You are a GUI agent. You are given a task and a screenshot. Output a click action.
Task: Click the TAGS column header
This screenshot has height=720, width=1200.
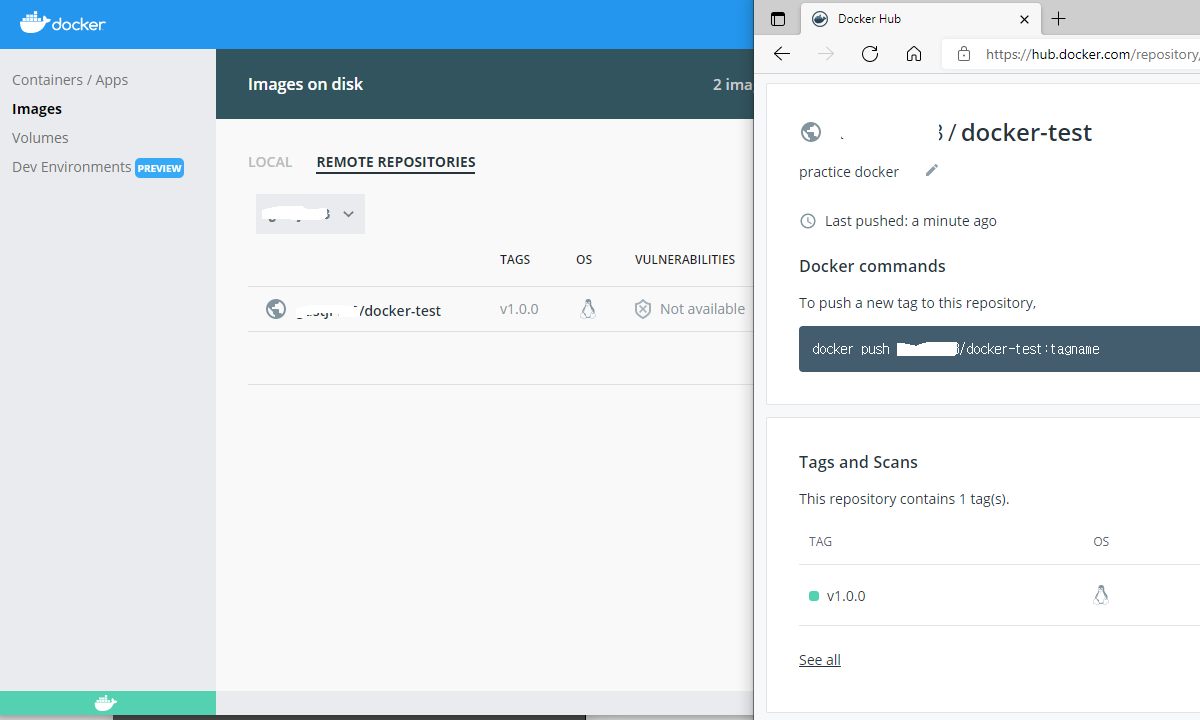[x=515, y=259]
